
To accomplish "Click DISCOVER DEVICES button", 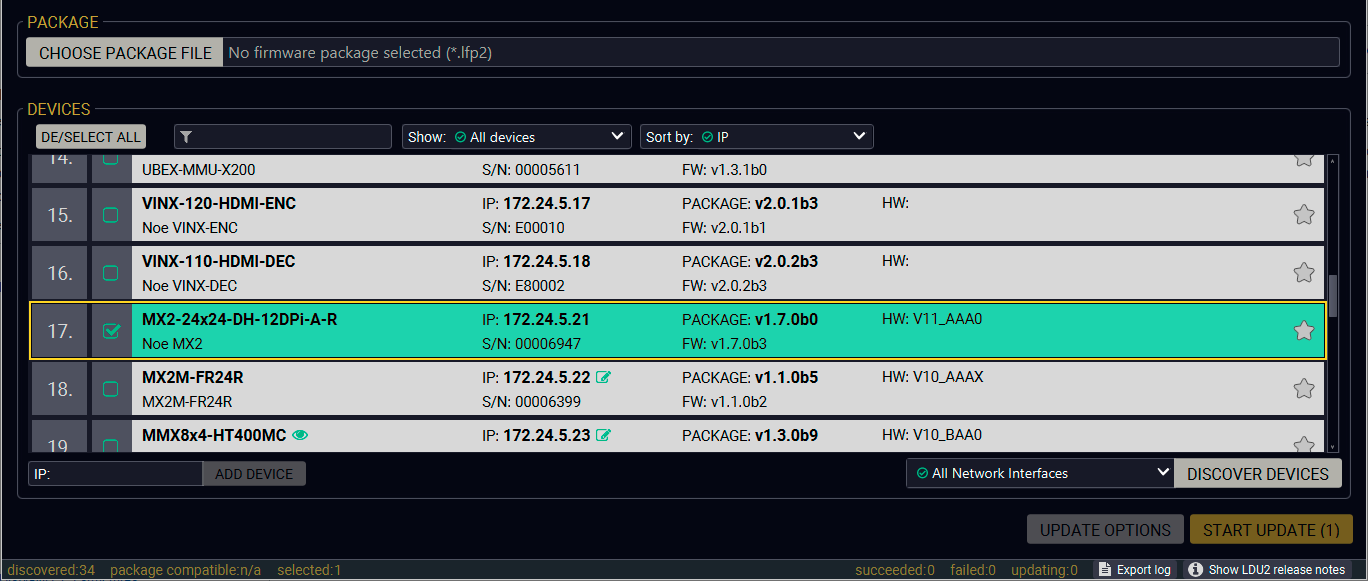I will click(x=1258, y=474).
